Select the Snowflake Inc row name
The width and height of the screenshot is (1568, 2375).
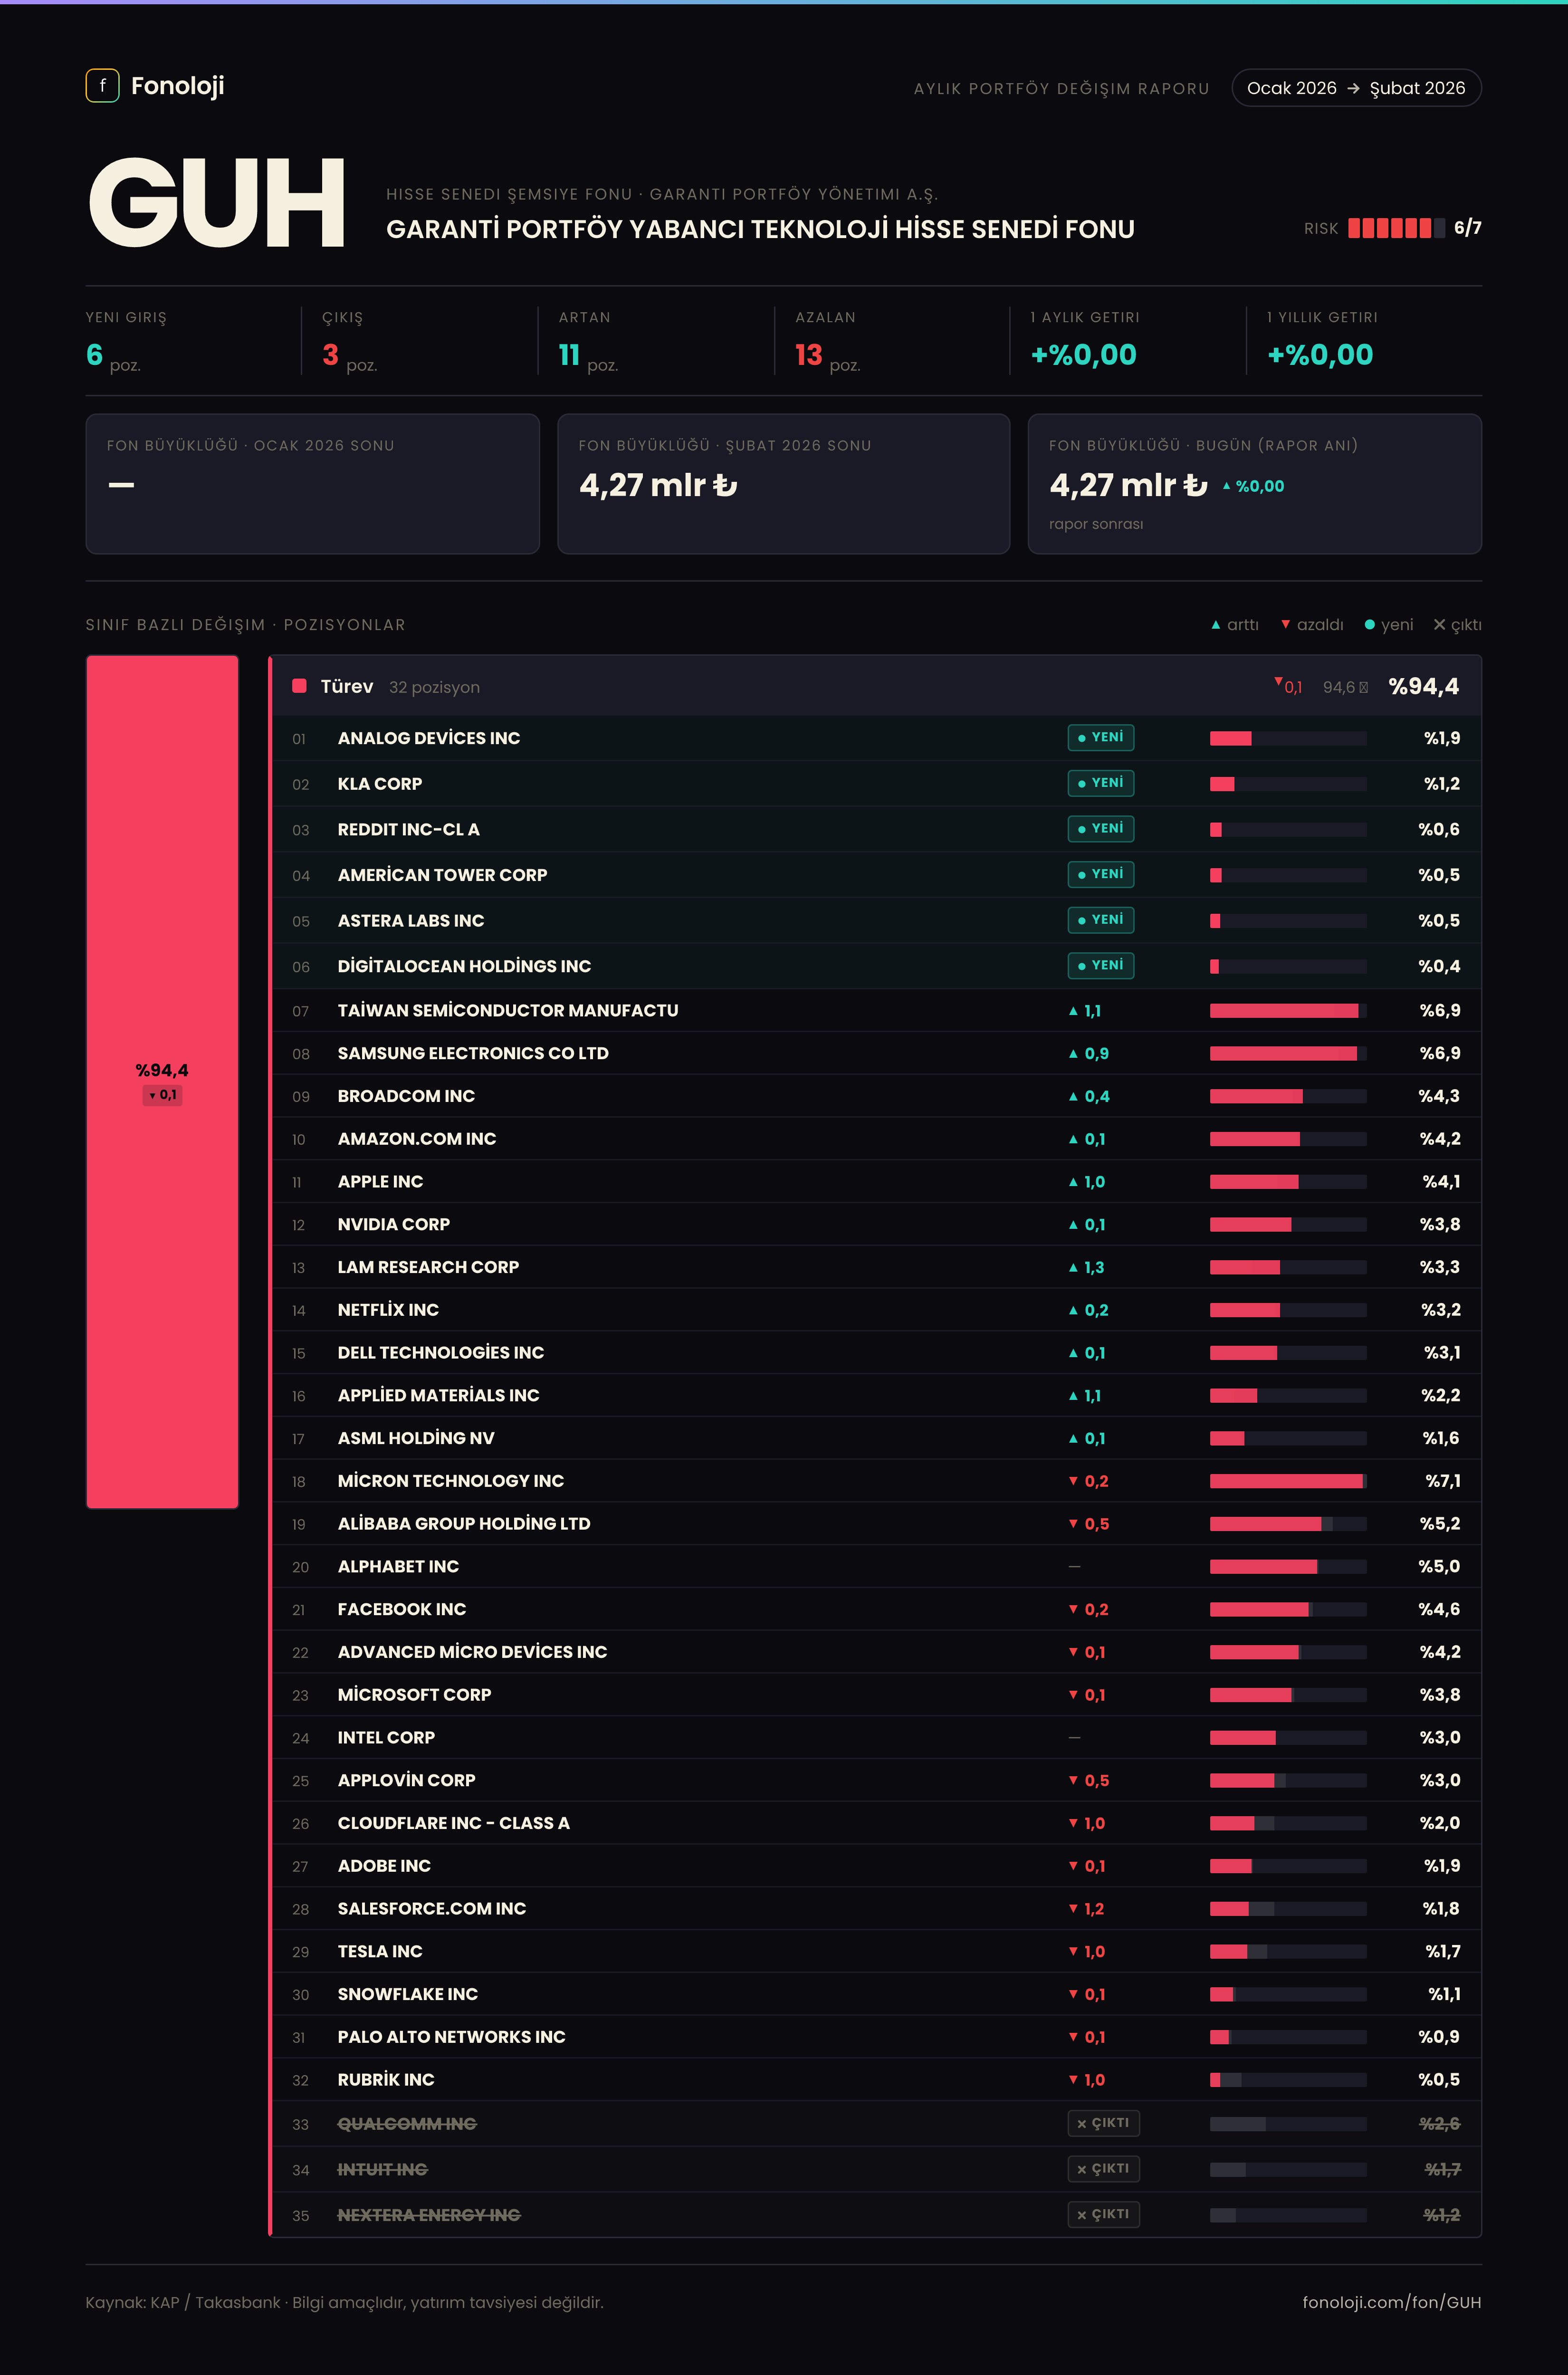pos(408,1994)
